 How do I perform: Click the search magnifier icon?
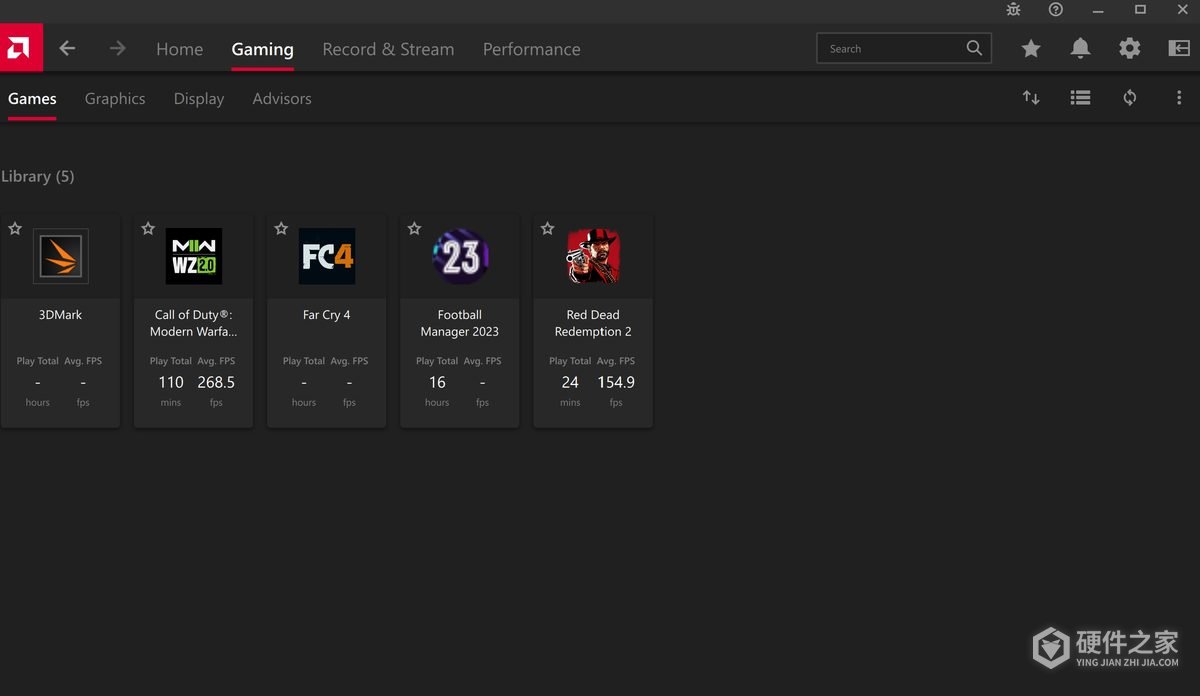click(974, 48)
